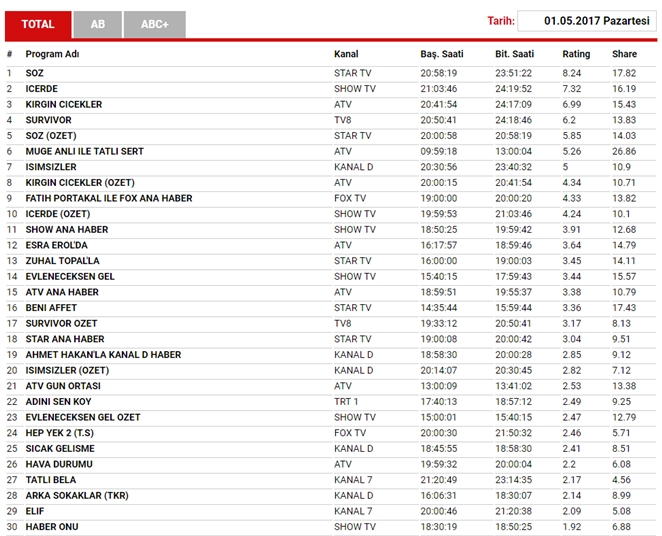Click the Rating column header
The image size is (662, 536).
[x=576, y=54]
